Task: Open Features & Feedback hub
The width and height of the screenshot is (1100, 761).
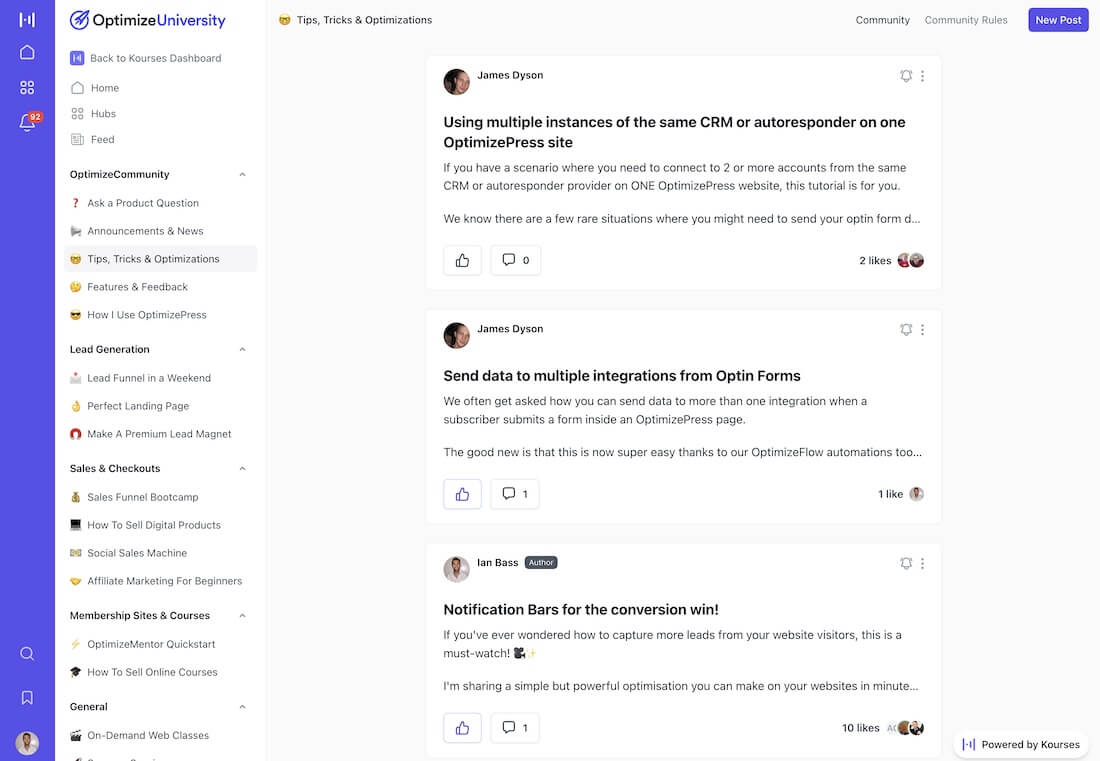Action: point(160,287)
